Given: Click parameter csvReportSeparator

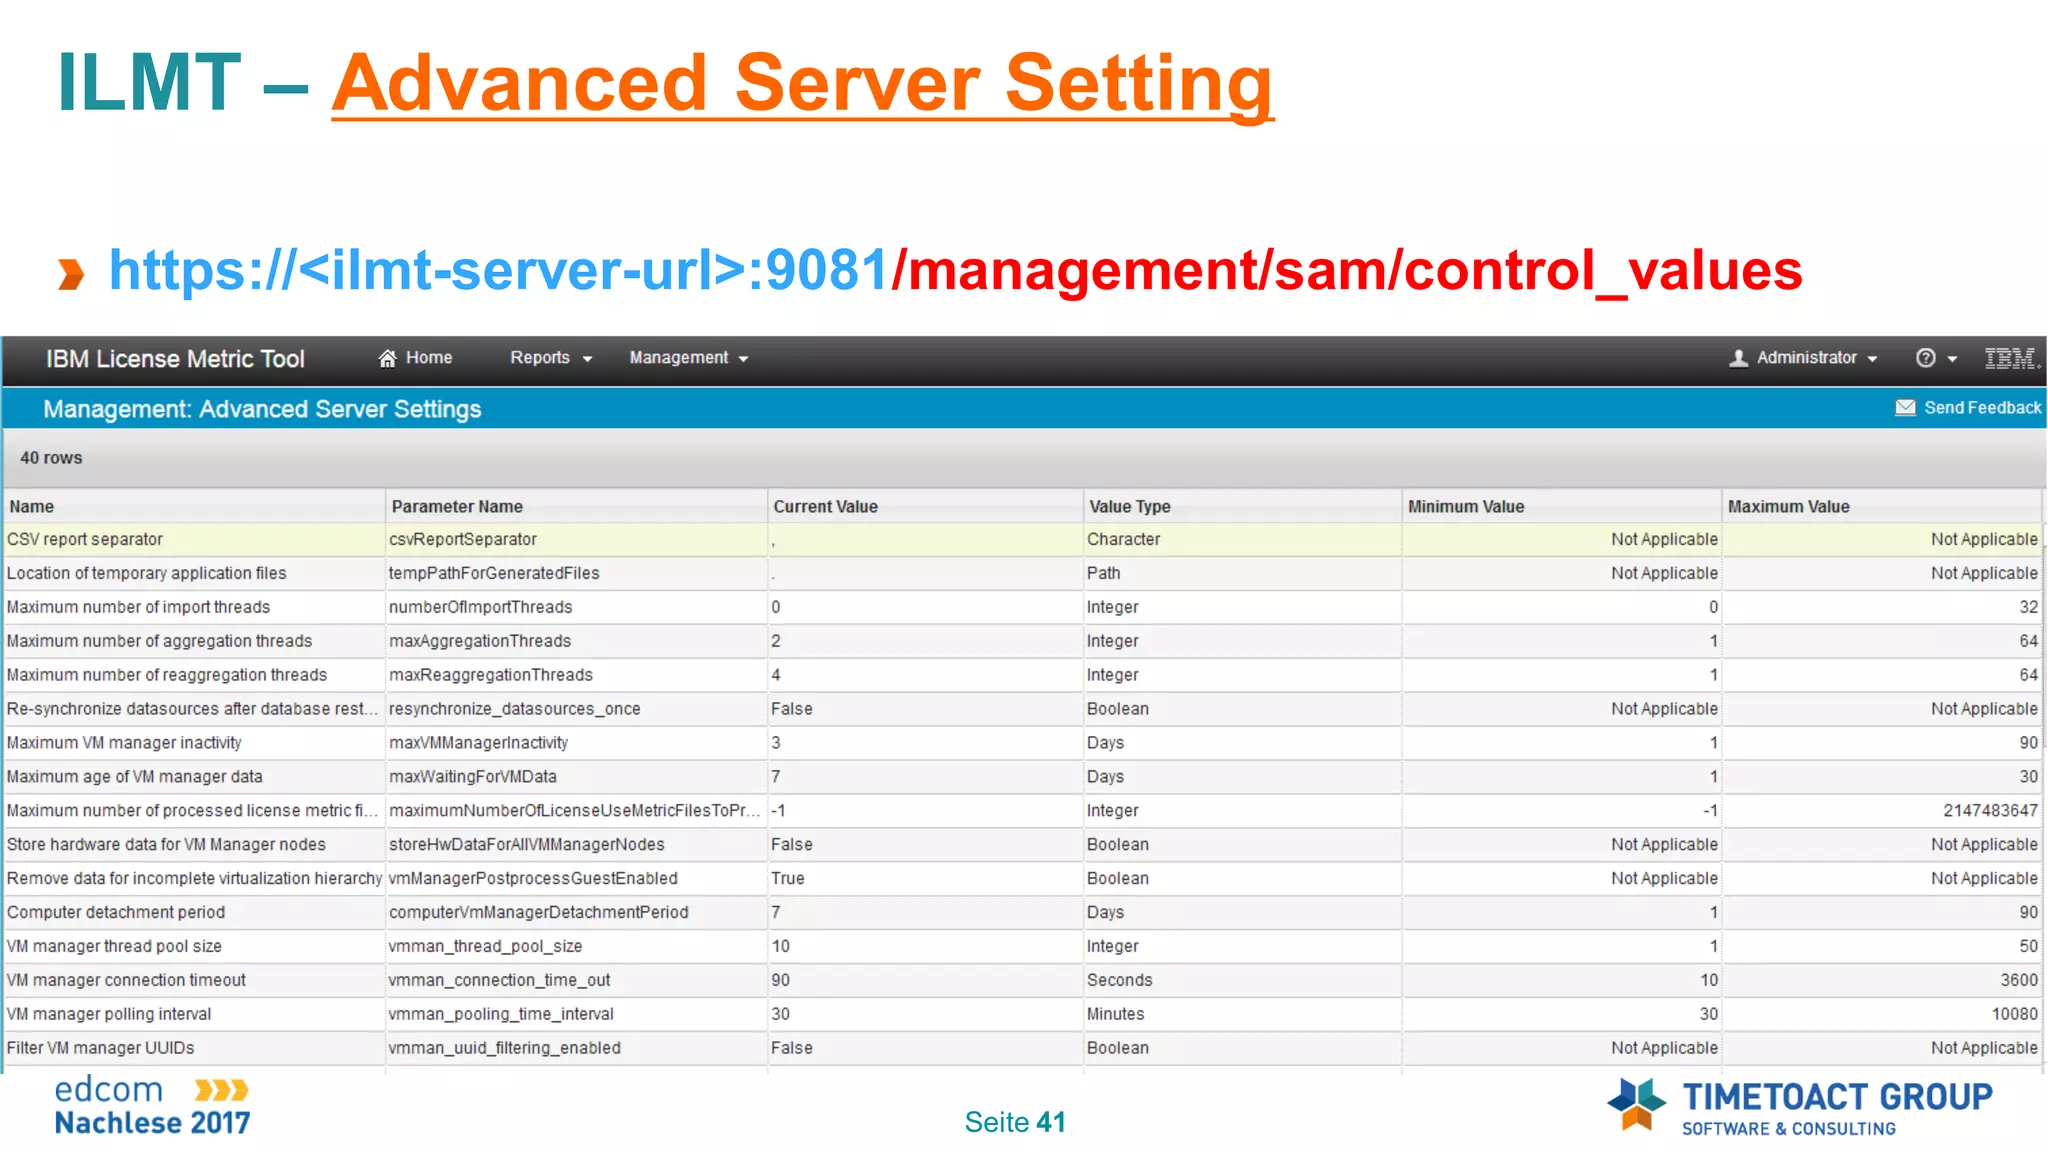Looking at the screenshot, I should (463, 540).
